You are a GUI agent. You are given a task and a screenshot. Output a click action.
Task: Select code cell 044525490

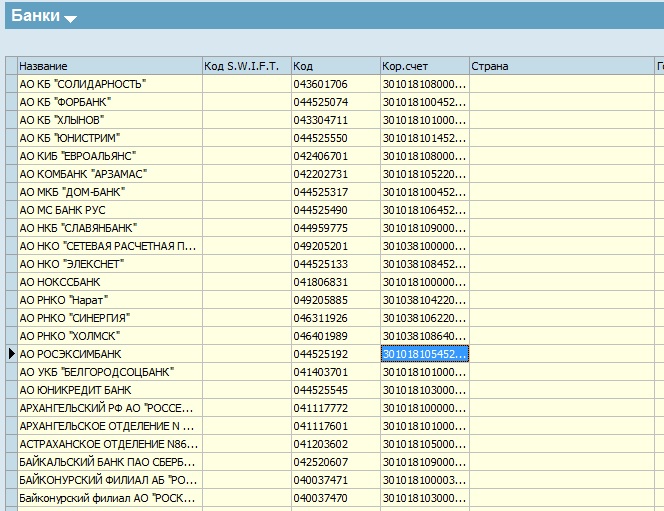[336, 210]
